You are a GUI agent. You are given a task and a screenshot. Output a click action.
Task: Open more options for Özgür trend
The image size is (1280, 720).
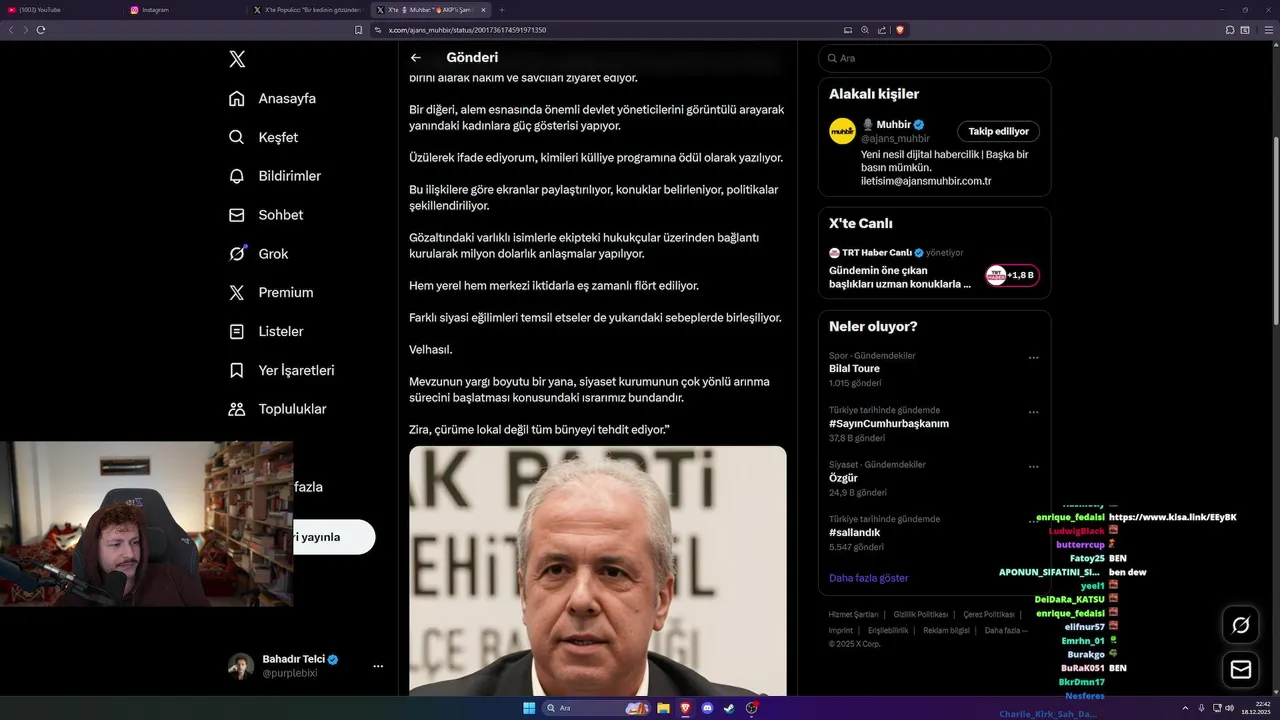coord(1034,467)
